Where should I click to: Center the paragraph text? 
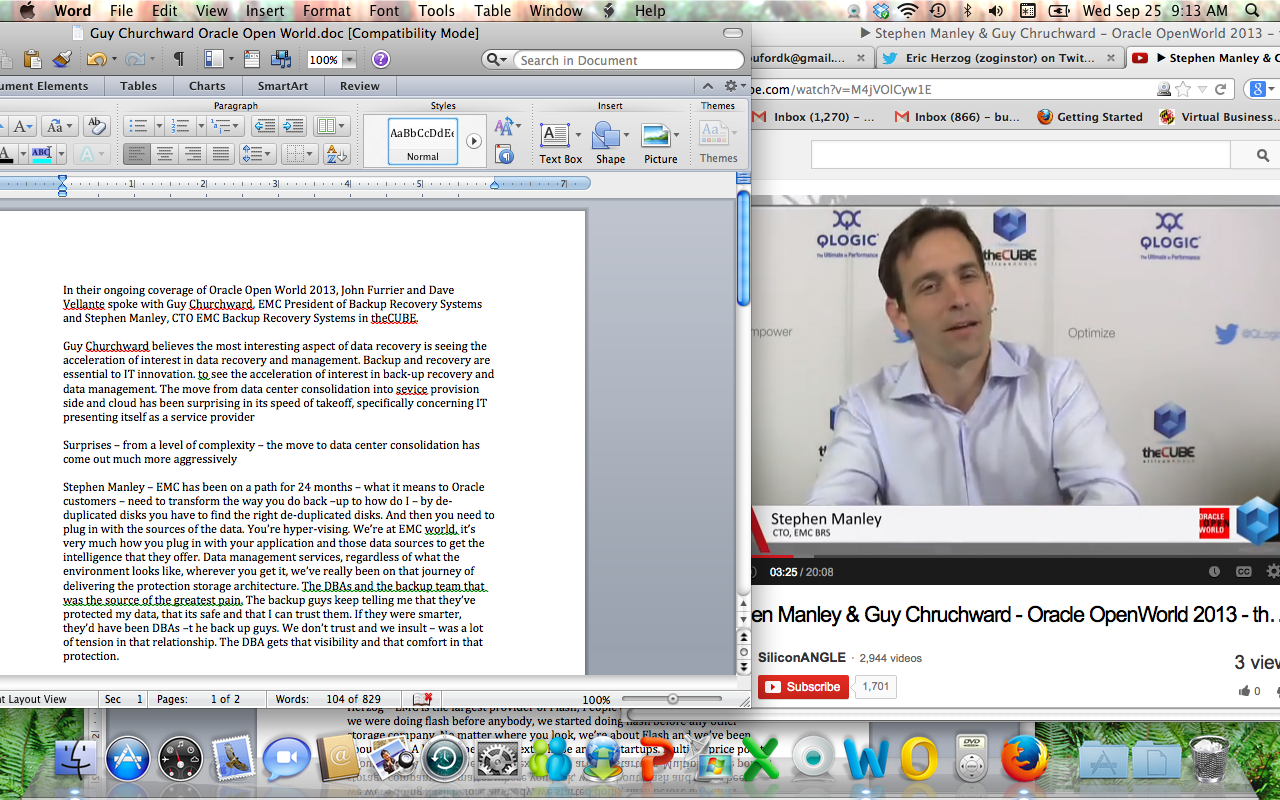(x=165, y=154)
